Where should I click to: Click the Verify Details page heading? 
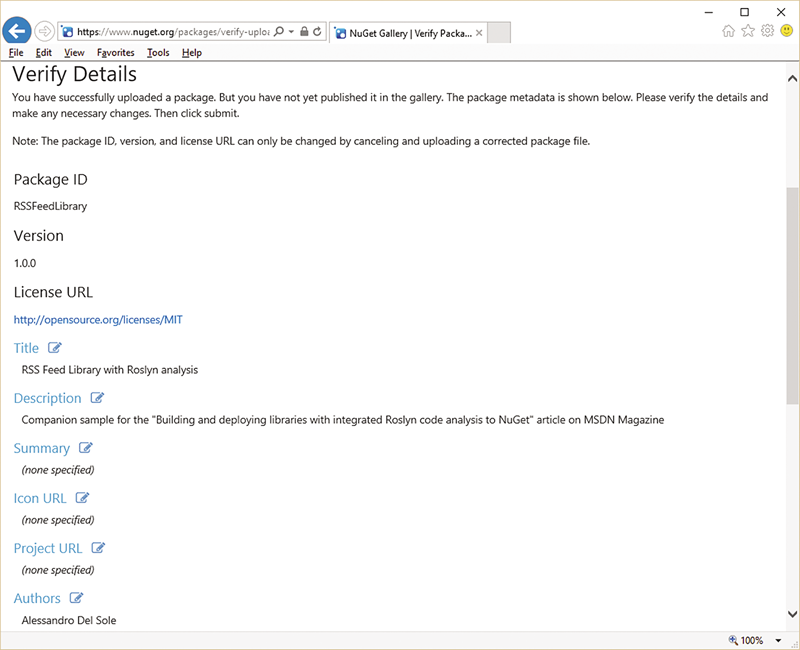tap(74, 74)
